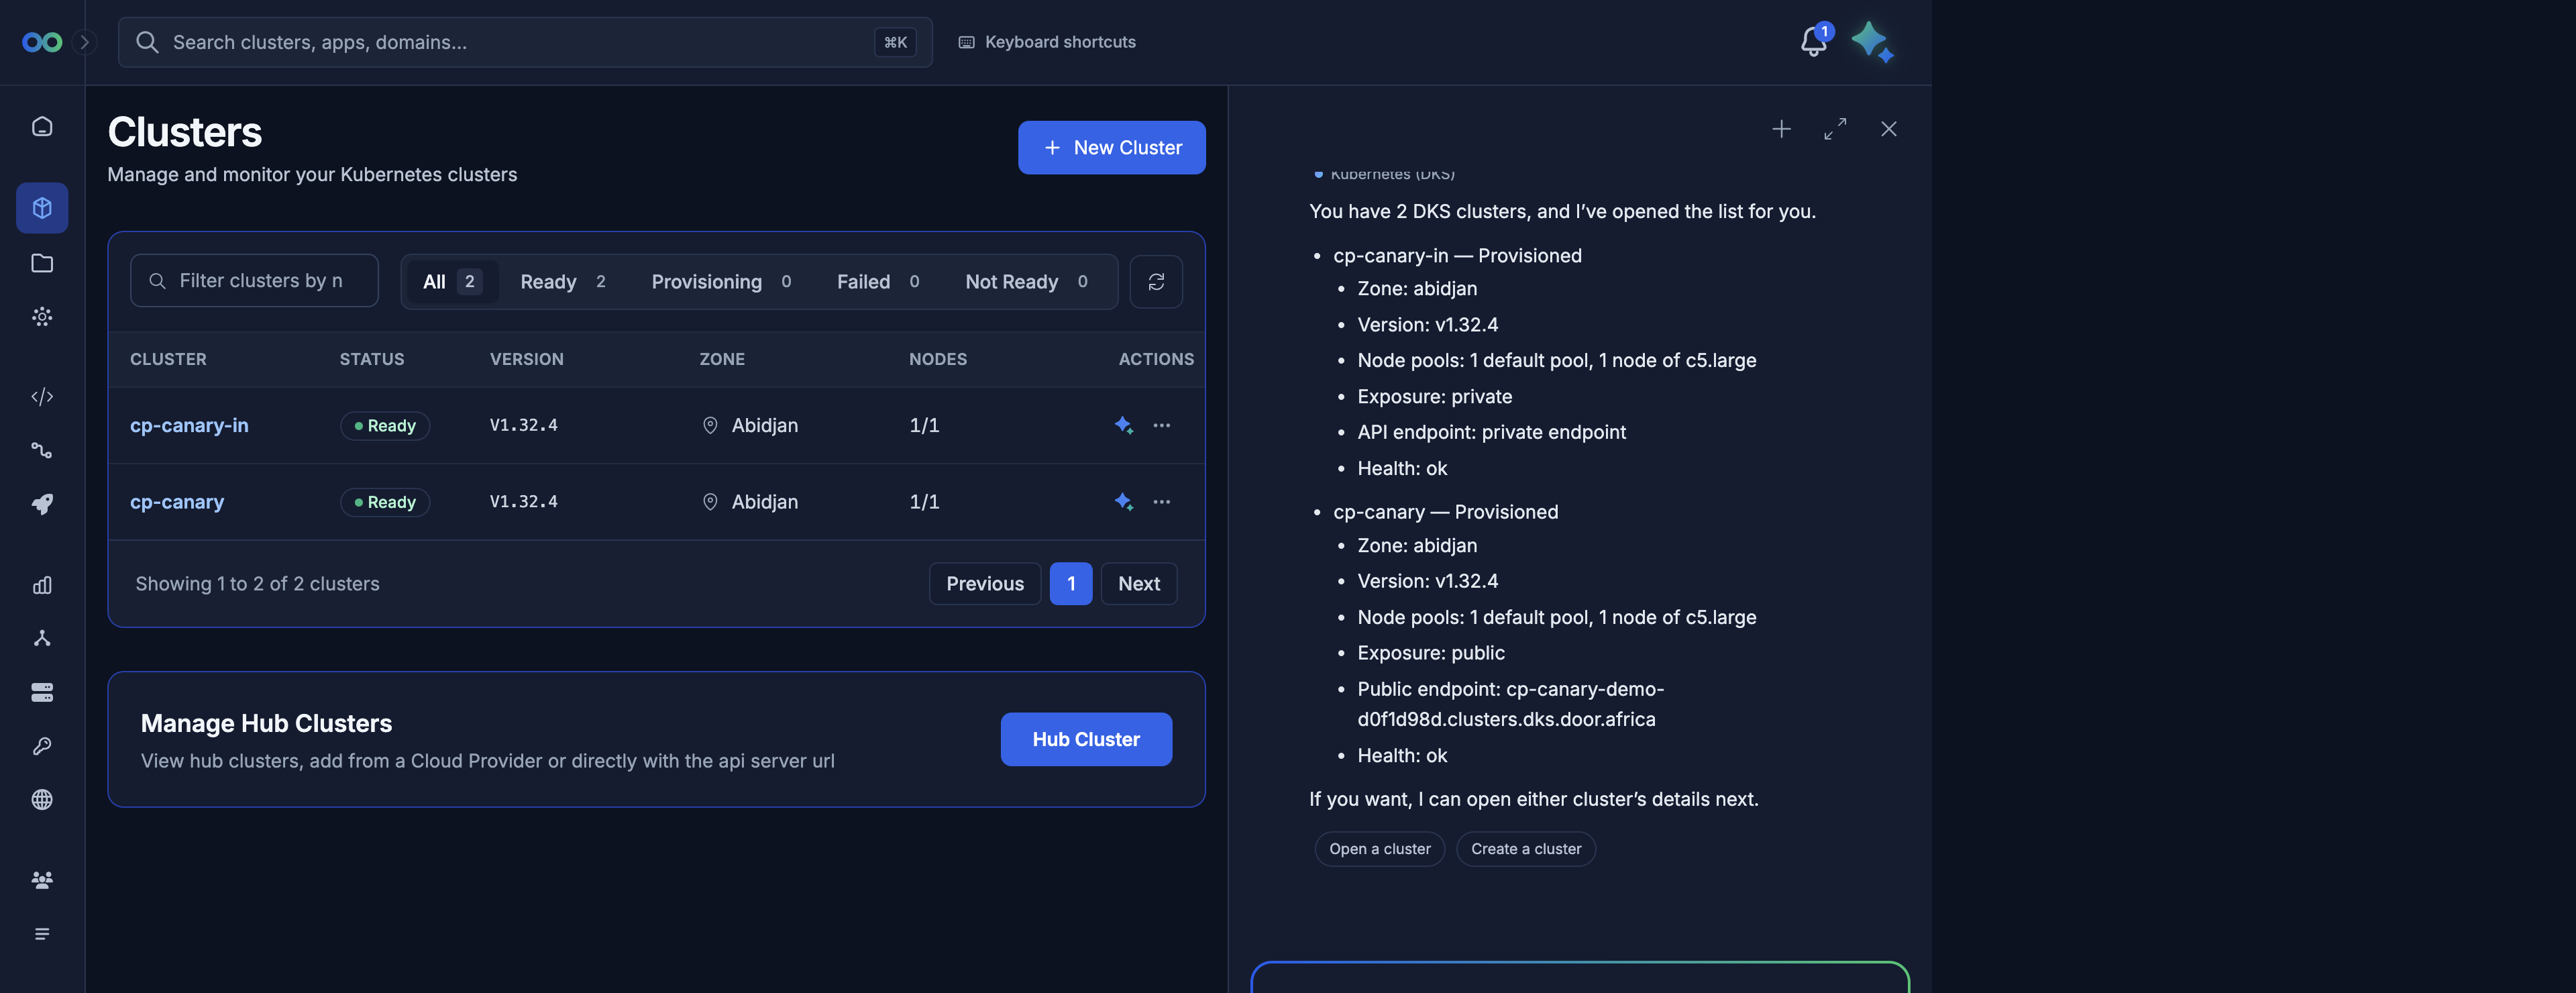Click the Hub Cluster button
Image resolution: width=2576 pixels, height=993 pixels.
click(x=1086, y=740)
